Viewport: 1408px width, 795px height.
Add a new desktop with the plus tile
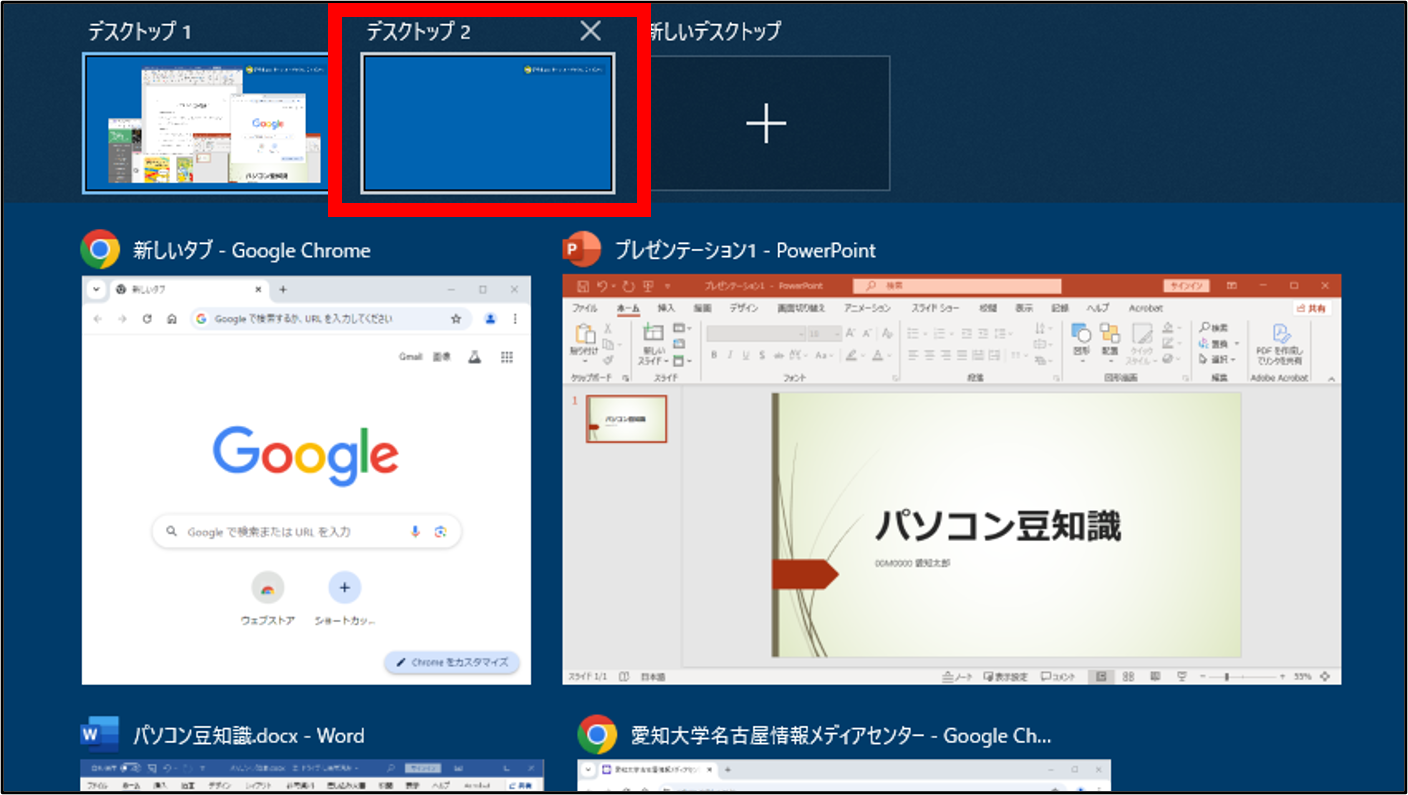point(766,123)
